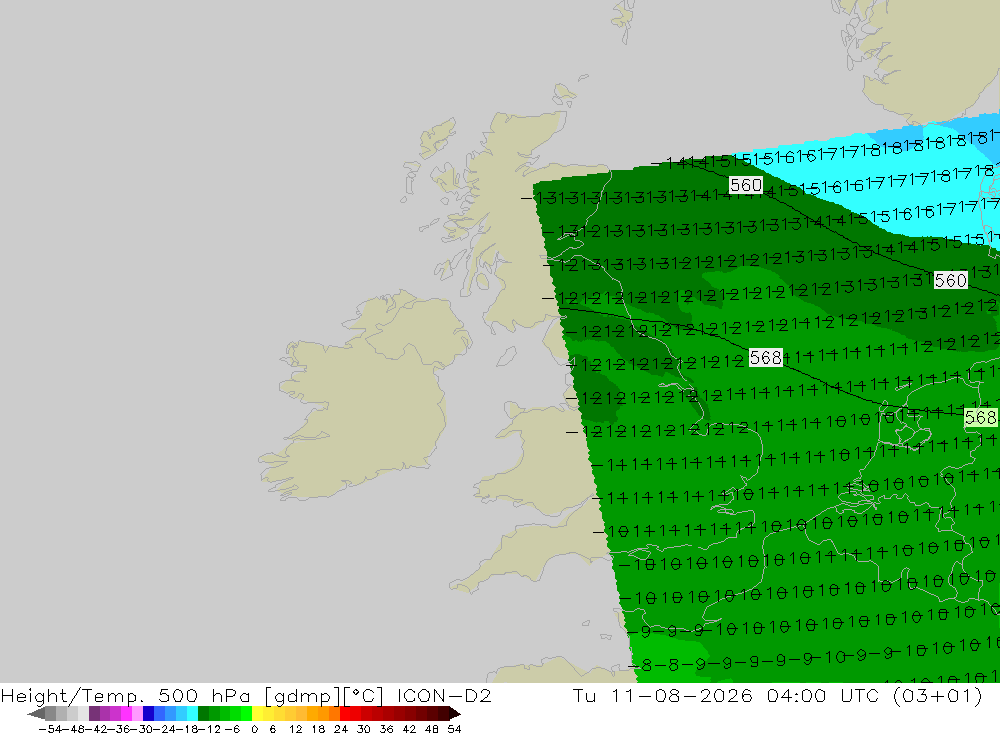Click the '04:00' time text
The width and height of the screenshot is (1000, 733).
click(797, 695)
